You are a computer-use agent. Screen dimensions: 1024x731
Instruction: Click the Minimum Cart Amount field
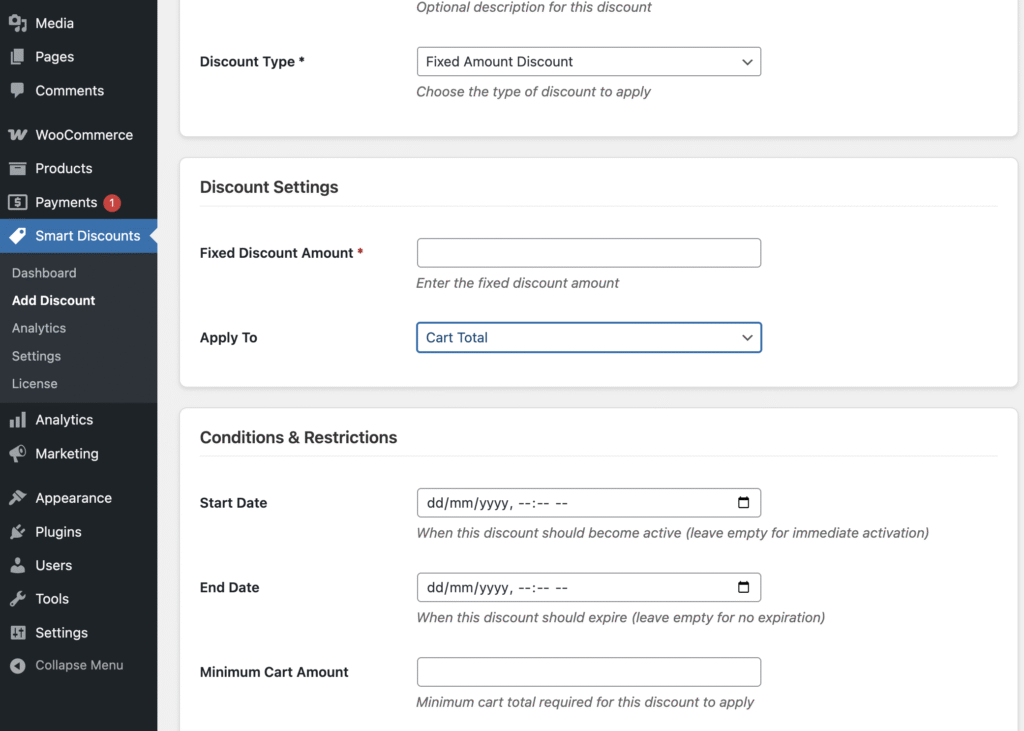[588, 672]
